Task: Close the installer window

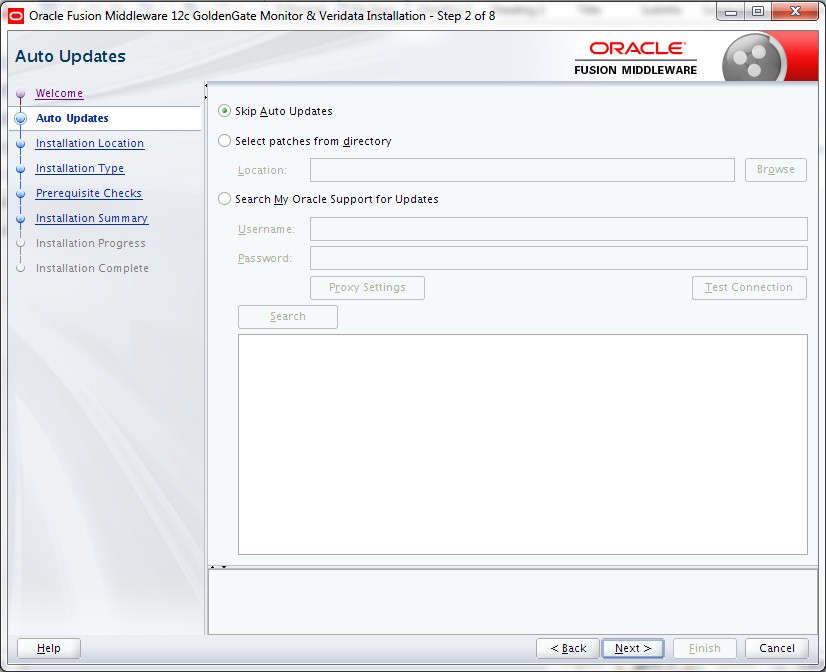Action: [795, 12]
